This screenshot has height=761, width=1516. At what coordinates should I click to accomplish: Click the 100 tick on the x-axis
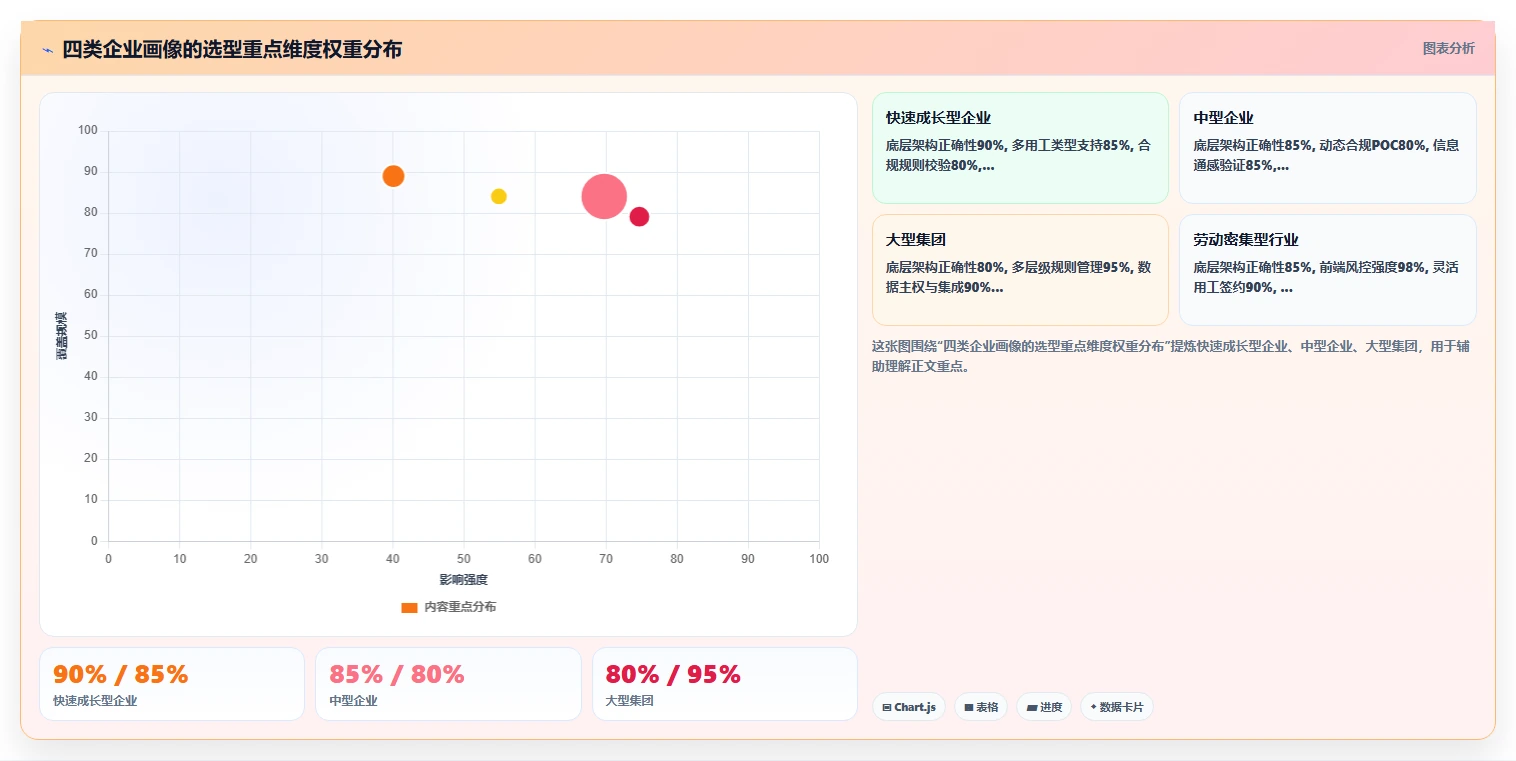(x=819, y=559)
